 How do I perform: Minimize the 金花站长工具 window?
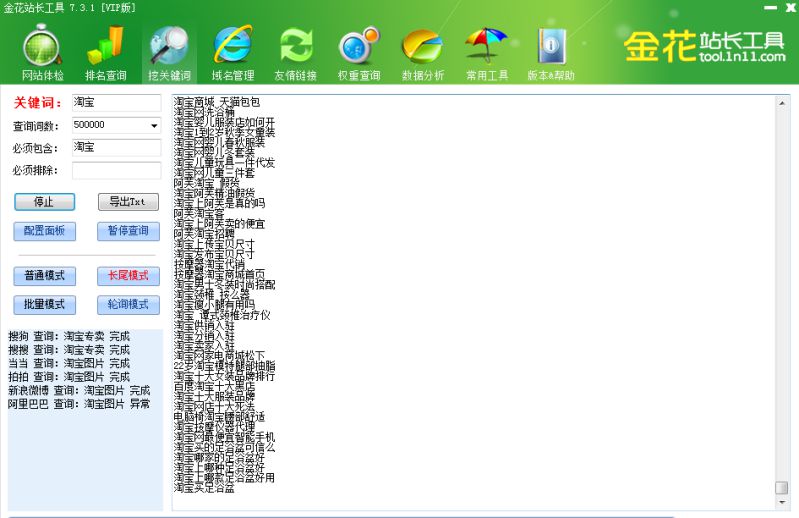[770, 8]
